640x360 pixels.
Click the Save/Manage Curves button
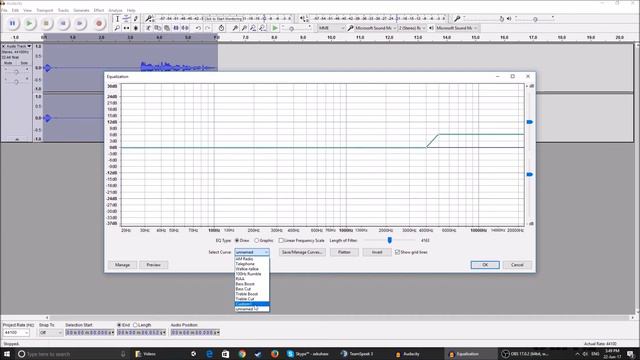pyautogui.click(x=302, y=252)
